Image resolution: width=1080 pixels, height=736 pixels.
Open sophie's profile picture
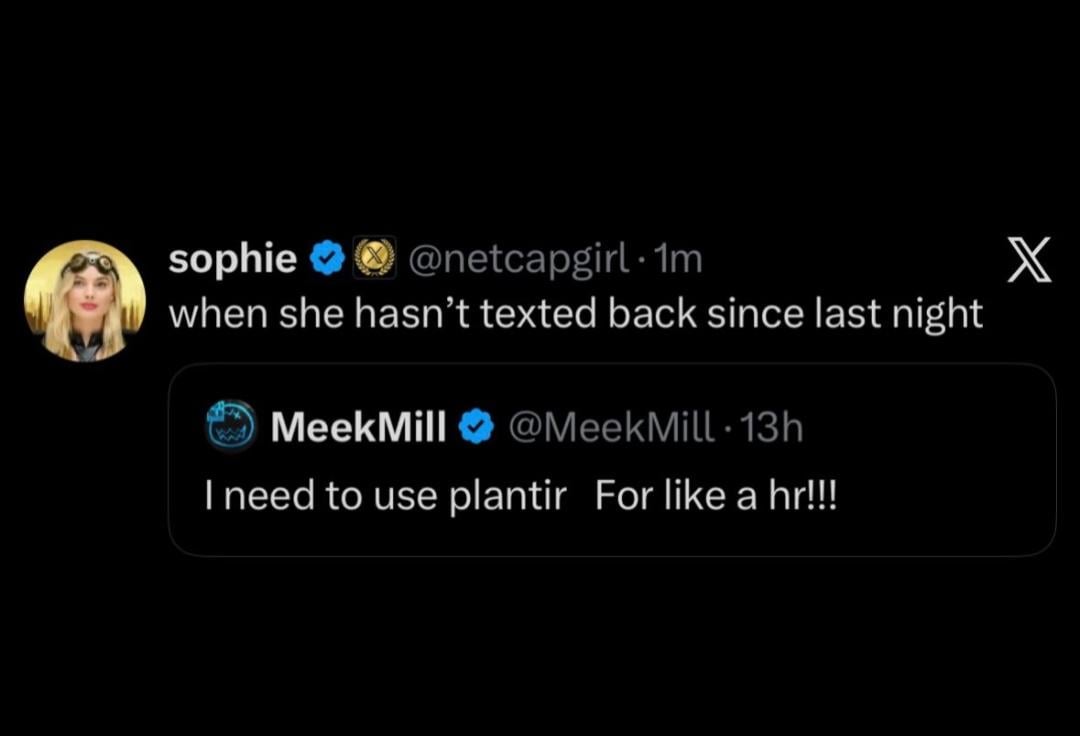coord(85,300)
